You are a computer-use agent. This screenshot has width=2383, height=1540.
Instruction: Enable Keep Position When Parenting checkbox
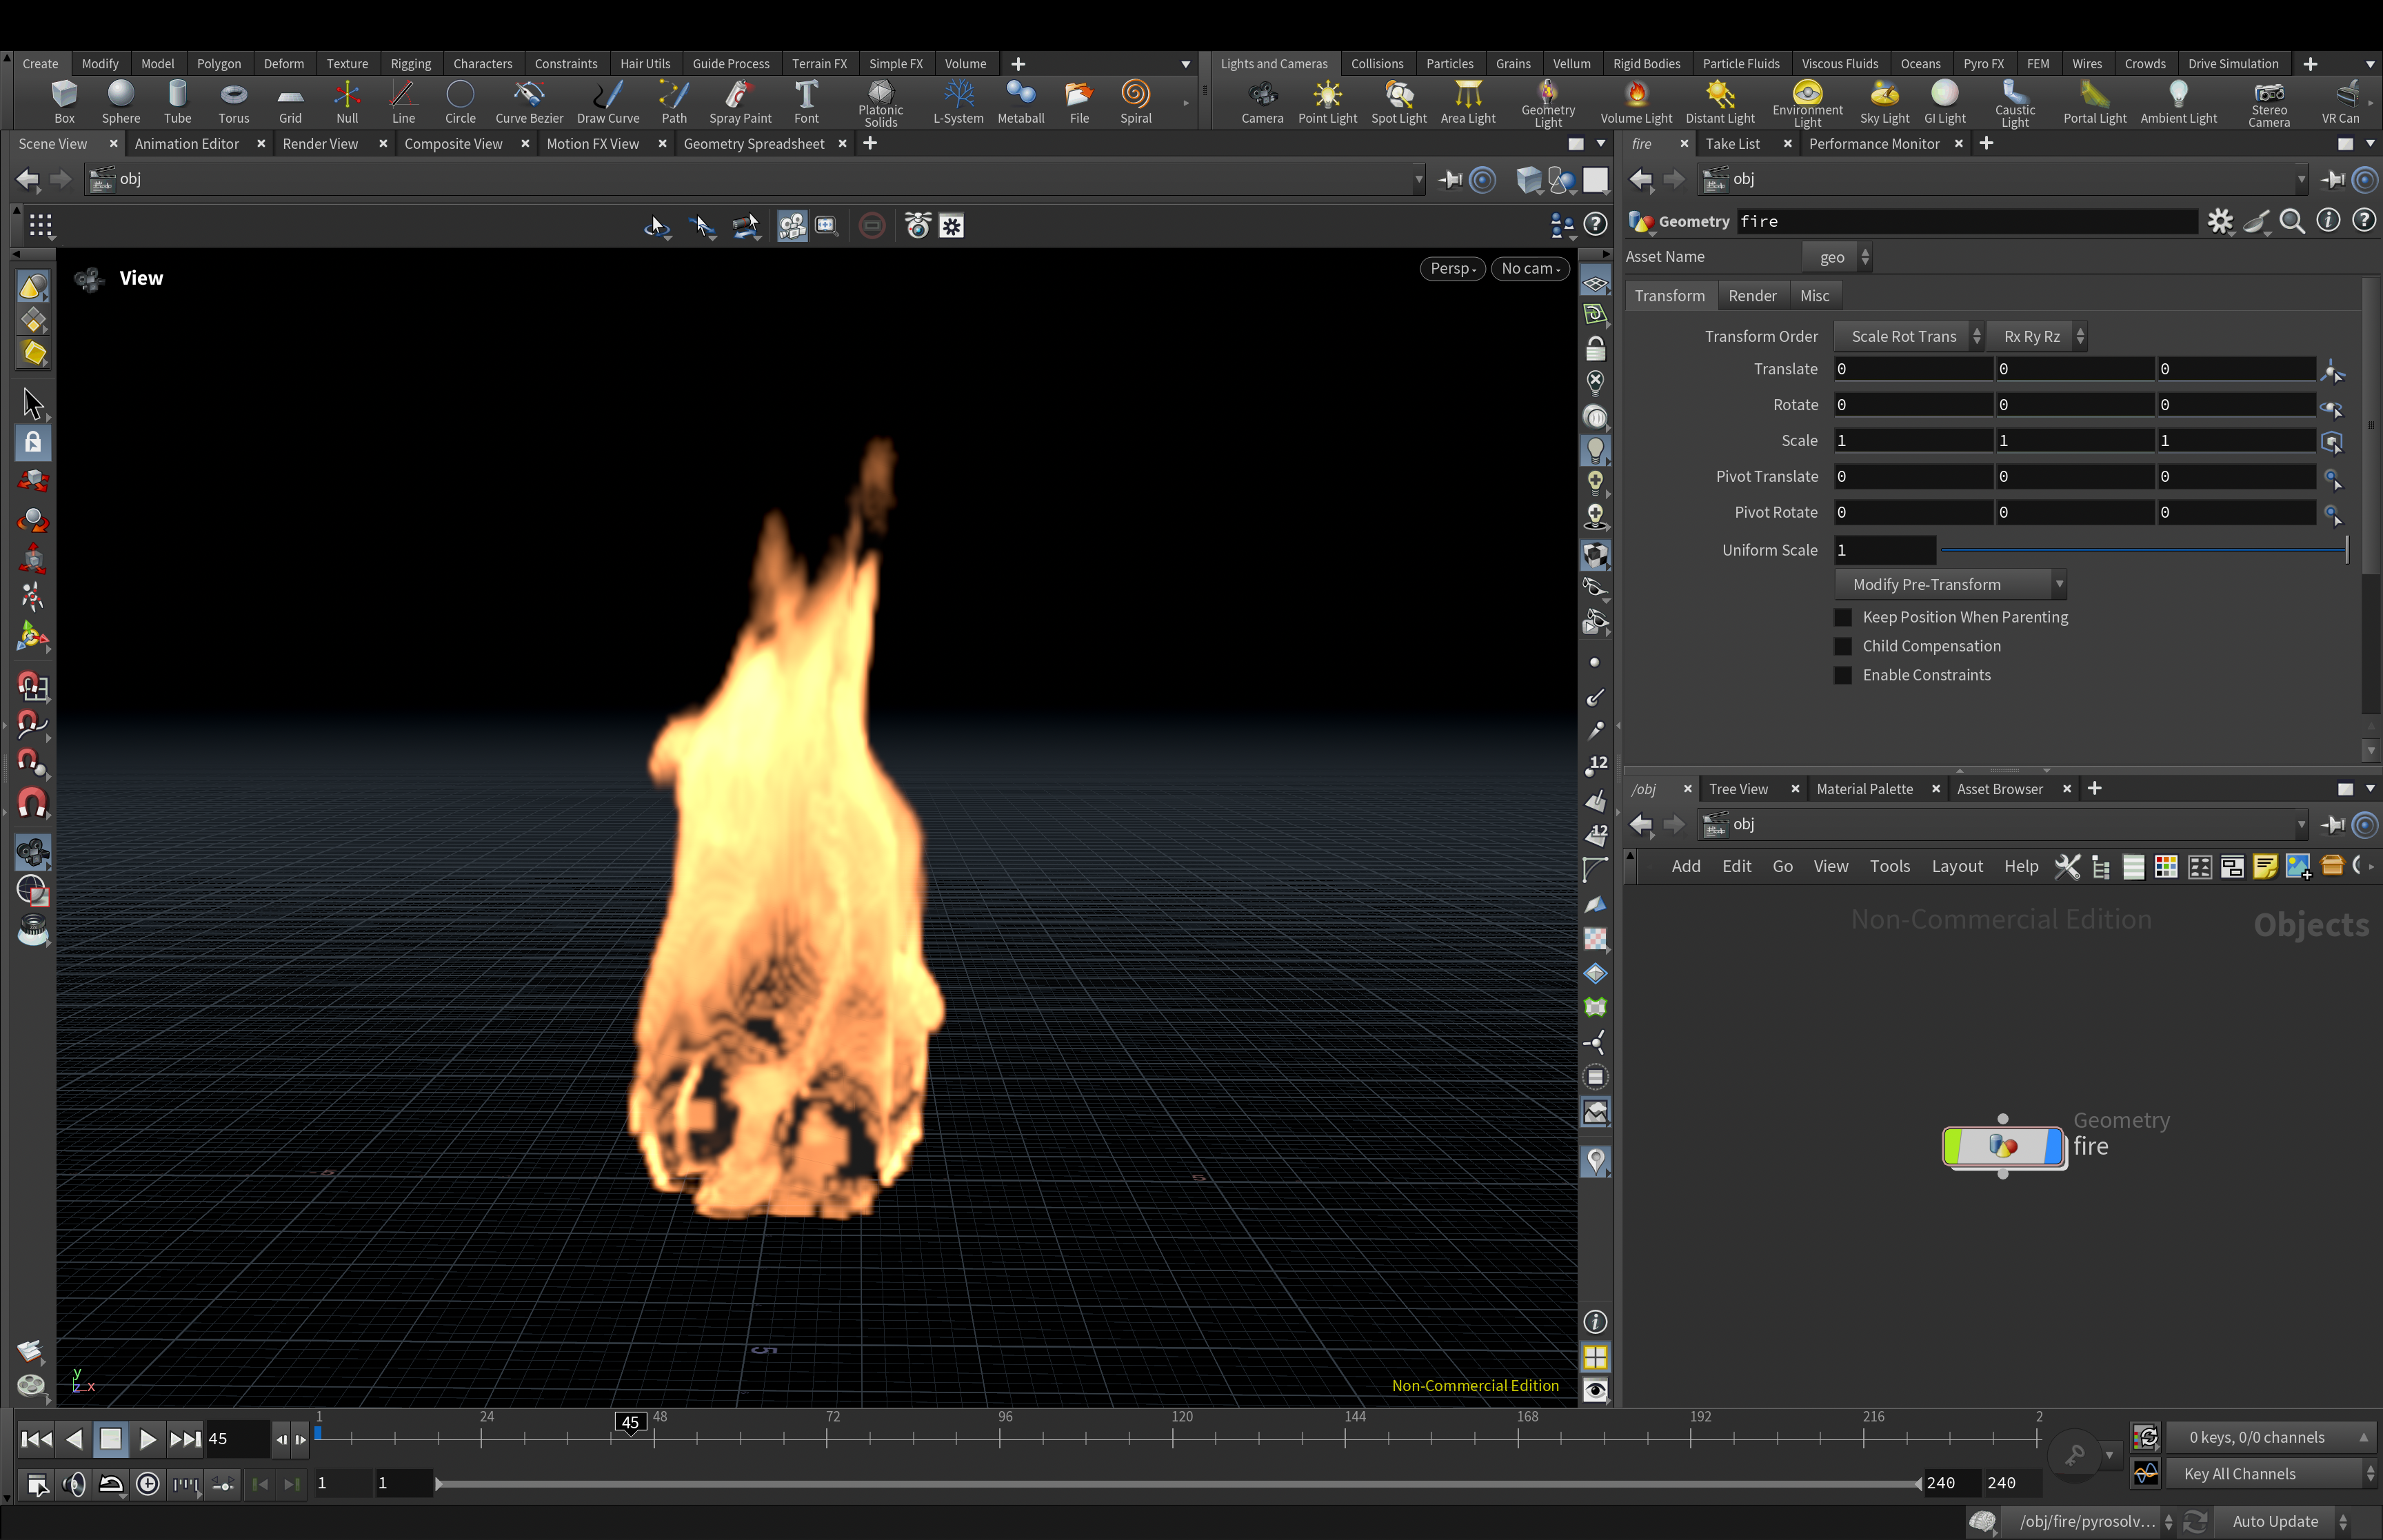tap(1843, 617)
